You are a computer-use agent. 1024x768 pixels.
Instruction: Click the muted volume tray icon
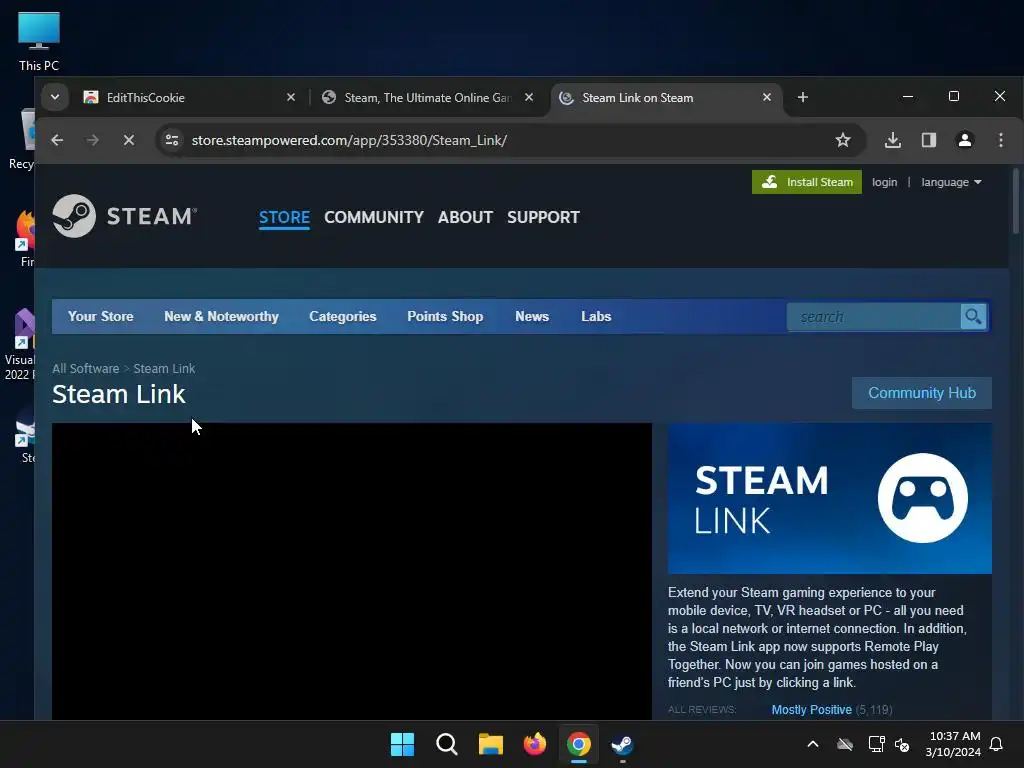(902, 744)
